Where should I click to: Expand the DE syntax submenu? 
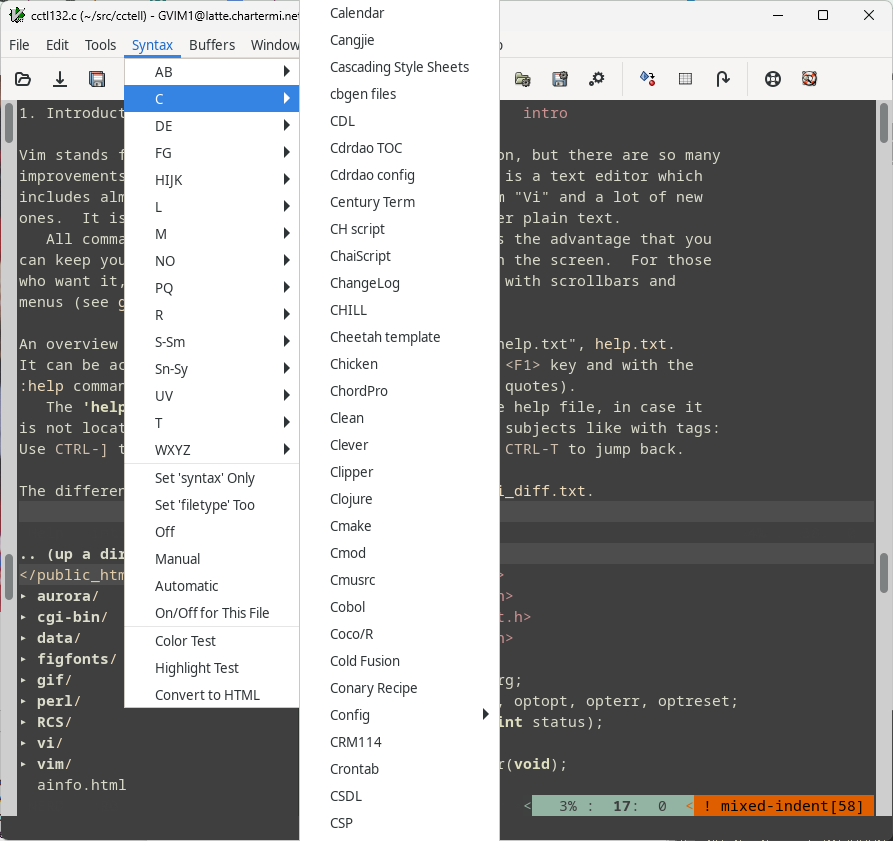click(x=211, y=126)
